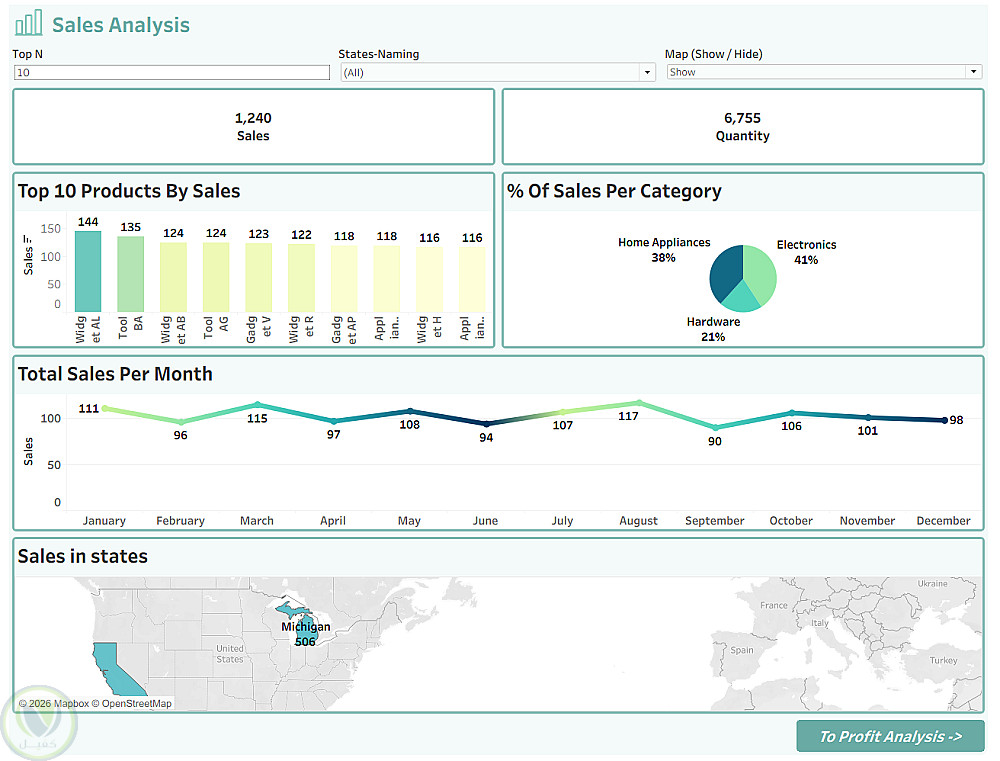1000x761 pixels.
Task: Click the February axis label
Action: 180,521
